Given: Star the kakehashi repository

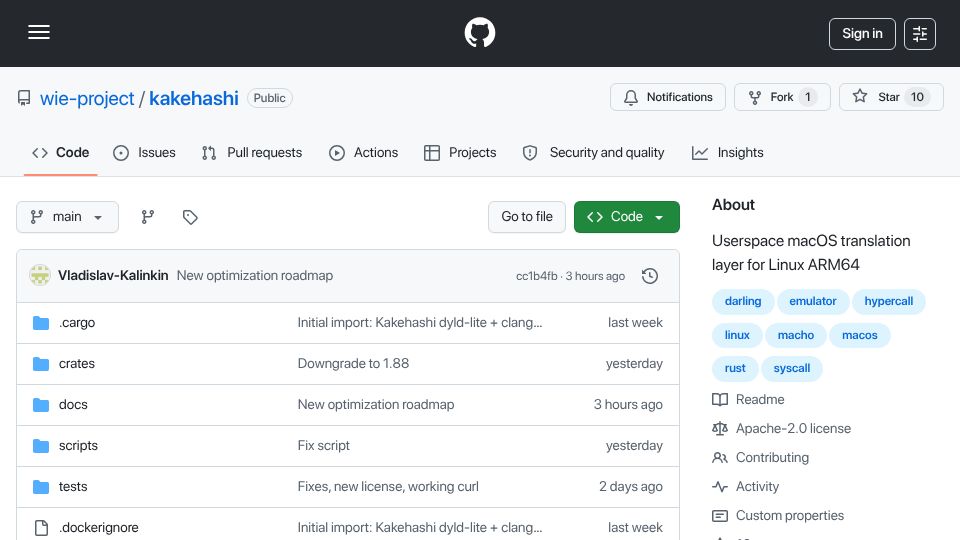Looking at the screenshot, I should point(891,97).
